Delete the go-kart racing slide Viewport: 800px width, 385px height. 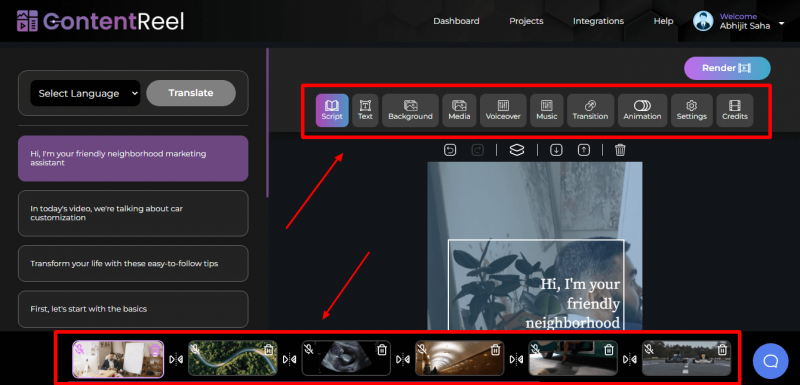pos(722,350)
